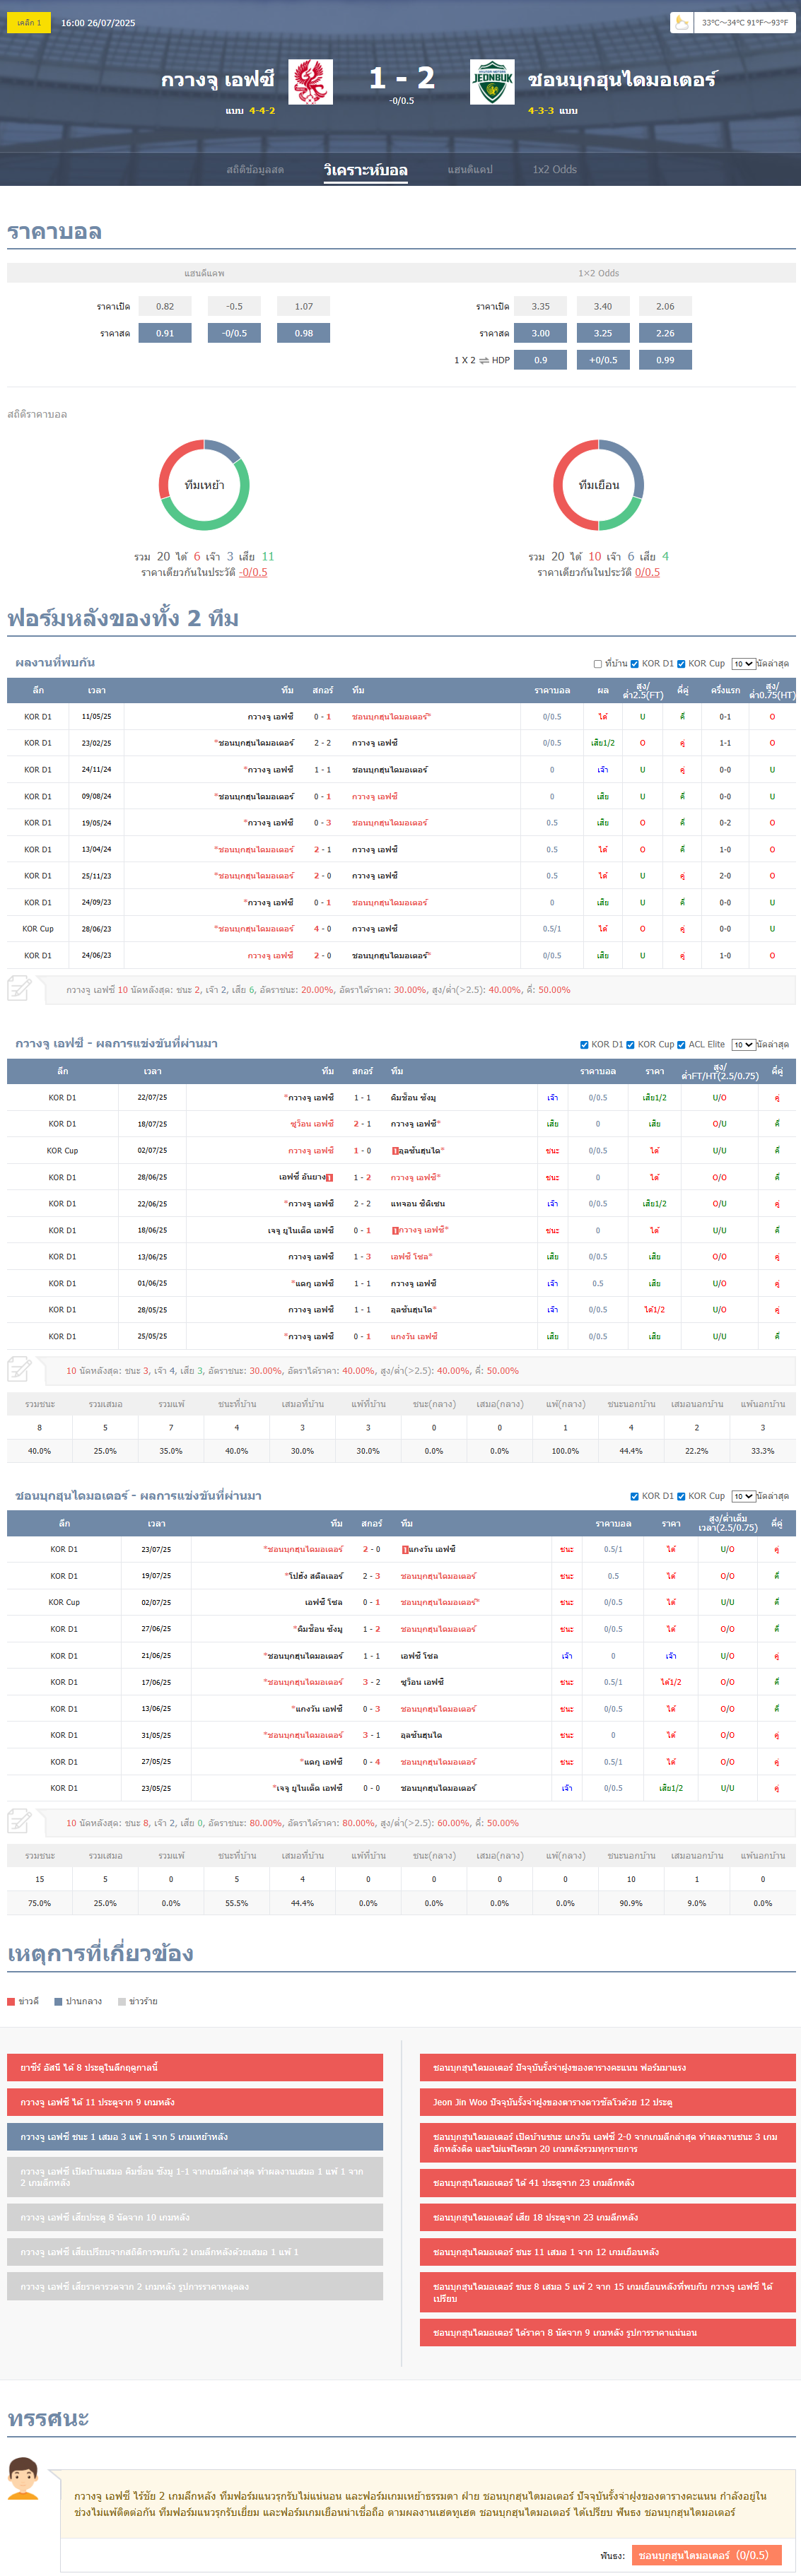
Task: Click live handicap home odds 0.91
Action: pyautogui.click(x=165, y=333)
